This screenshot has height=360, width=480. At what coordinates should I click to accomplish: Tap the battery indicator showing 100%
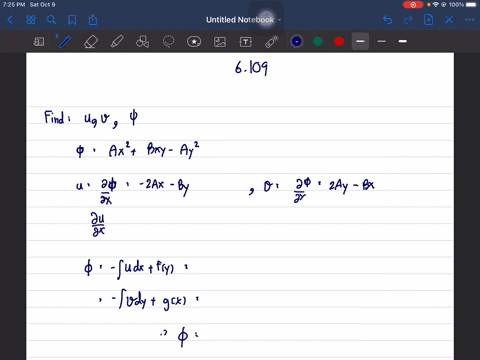463,5
